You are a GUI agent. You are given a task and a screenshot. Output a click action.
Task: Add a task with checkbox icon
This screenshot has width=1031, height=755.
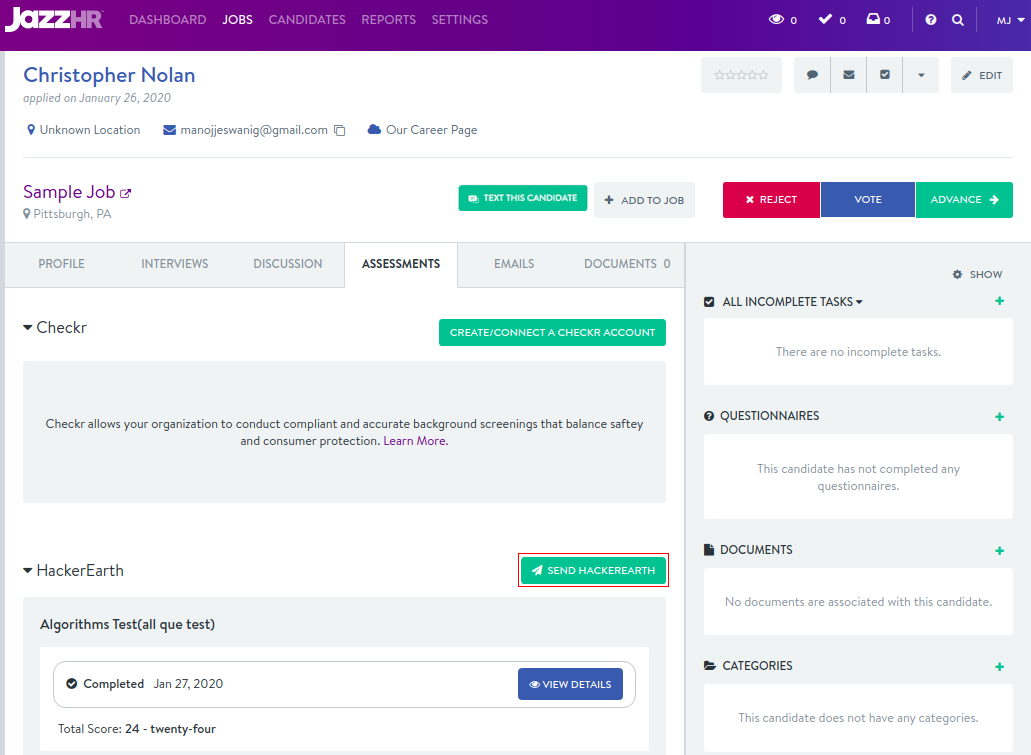tap(885, 75)
